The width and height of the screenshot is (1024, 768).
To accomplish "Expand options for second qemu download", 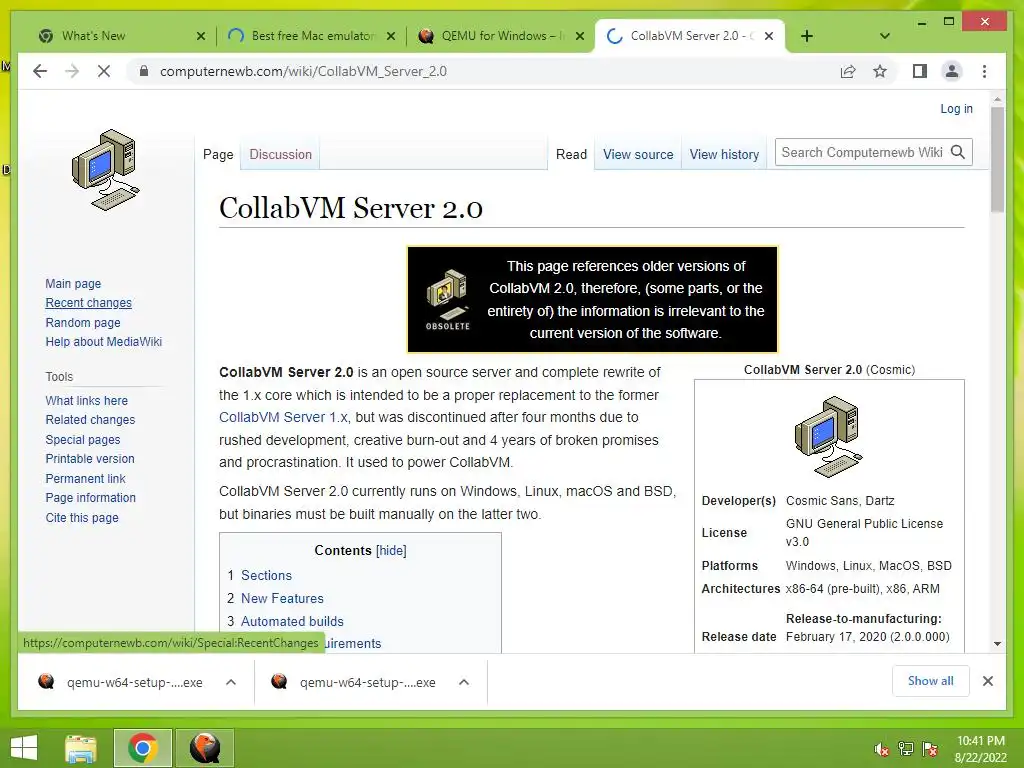I will [x=464, y=682].
